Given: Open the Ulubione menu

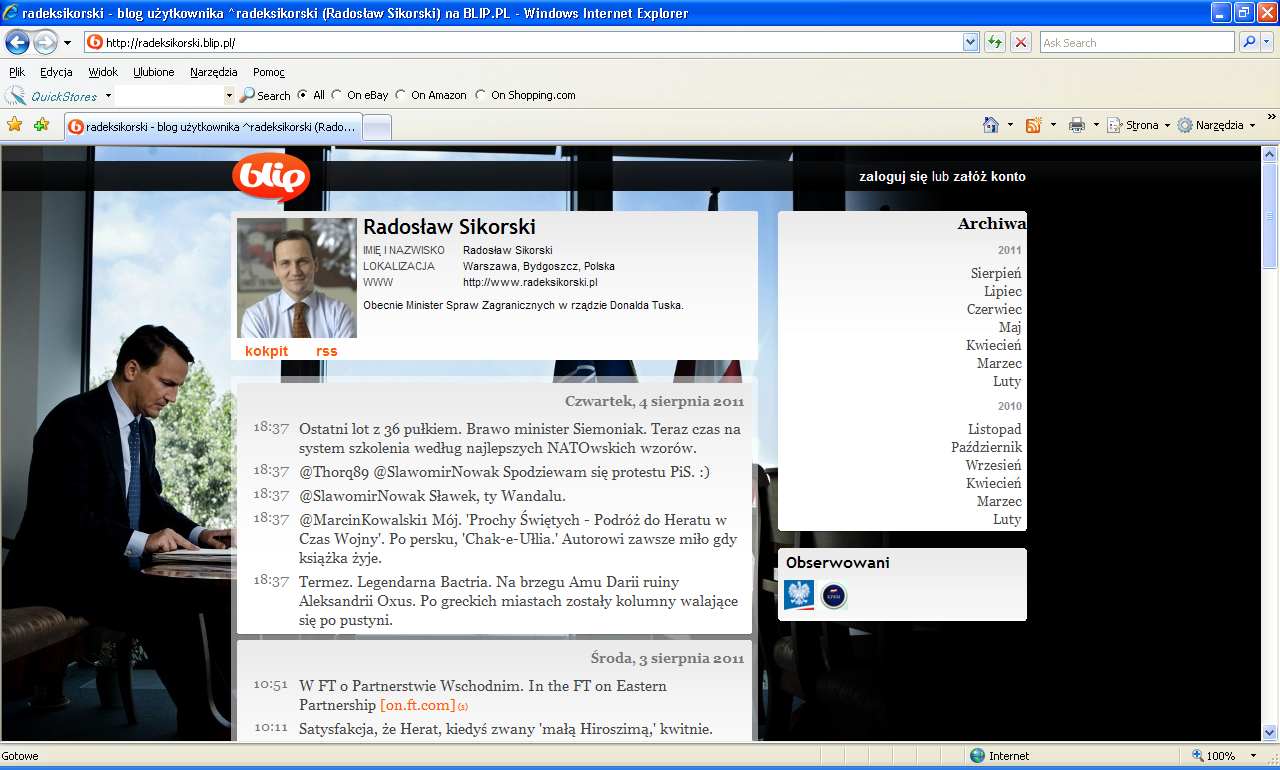Looking at the screenshot, I should (x=154, y=72).
